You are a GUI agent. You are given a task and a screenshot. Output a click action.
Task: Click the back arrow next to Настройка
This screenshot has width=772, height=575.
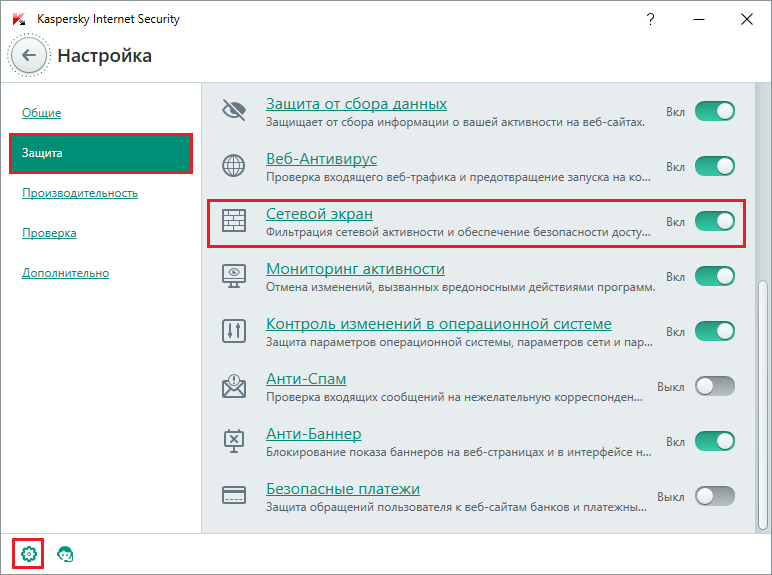click(x=29, y=56)
